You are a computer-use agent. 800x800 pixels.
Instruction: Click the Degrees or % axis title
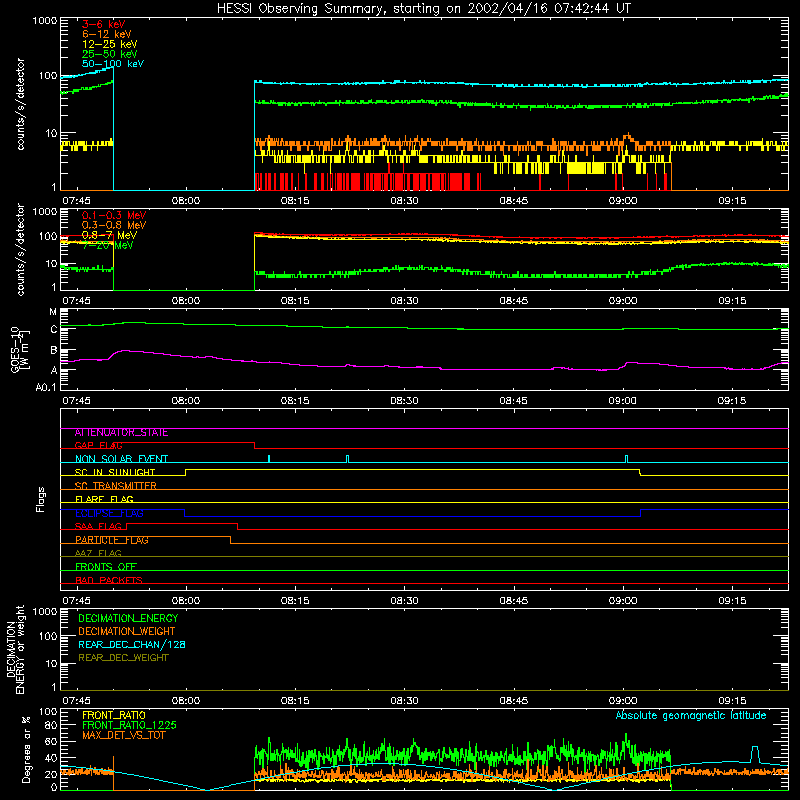pyautogui.click(x=26, y=749)
